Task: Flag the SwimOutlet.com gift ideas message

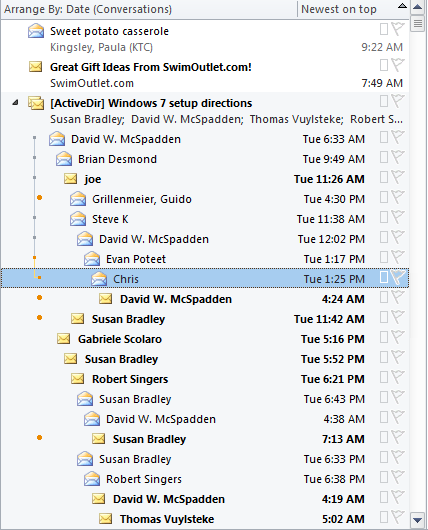Action: pos(398,65)
